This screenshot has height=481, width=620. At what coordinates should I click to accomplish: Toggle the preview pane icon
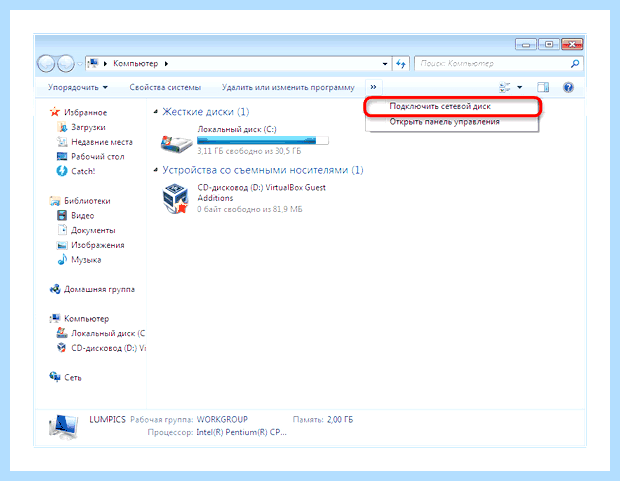pyautogui.click(x=543, y=87)
